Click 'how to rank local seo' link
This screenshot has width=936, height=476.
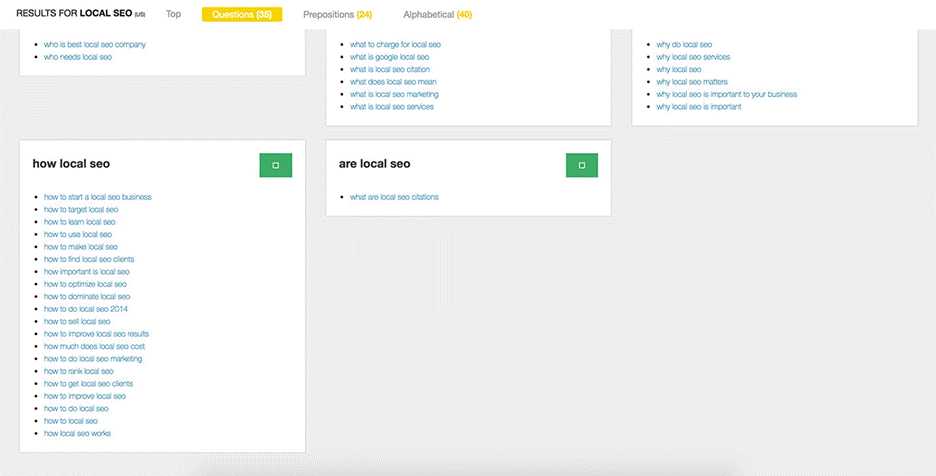click(79, 371)
